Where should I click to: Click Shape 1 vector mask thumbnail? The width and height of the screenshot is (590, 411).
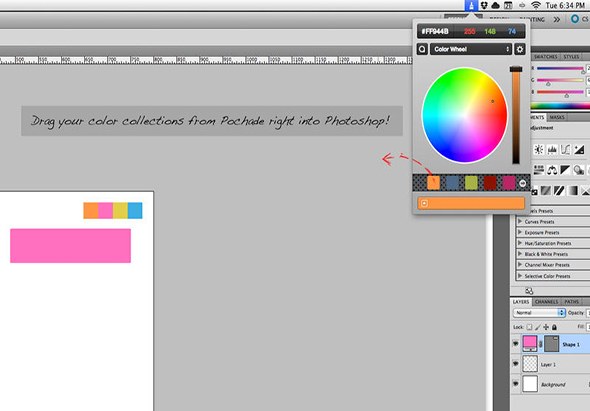pos(552,344)
